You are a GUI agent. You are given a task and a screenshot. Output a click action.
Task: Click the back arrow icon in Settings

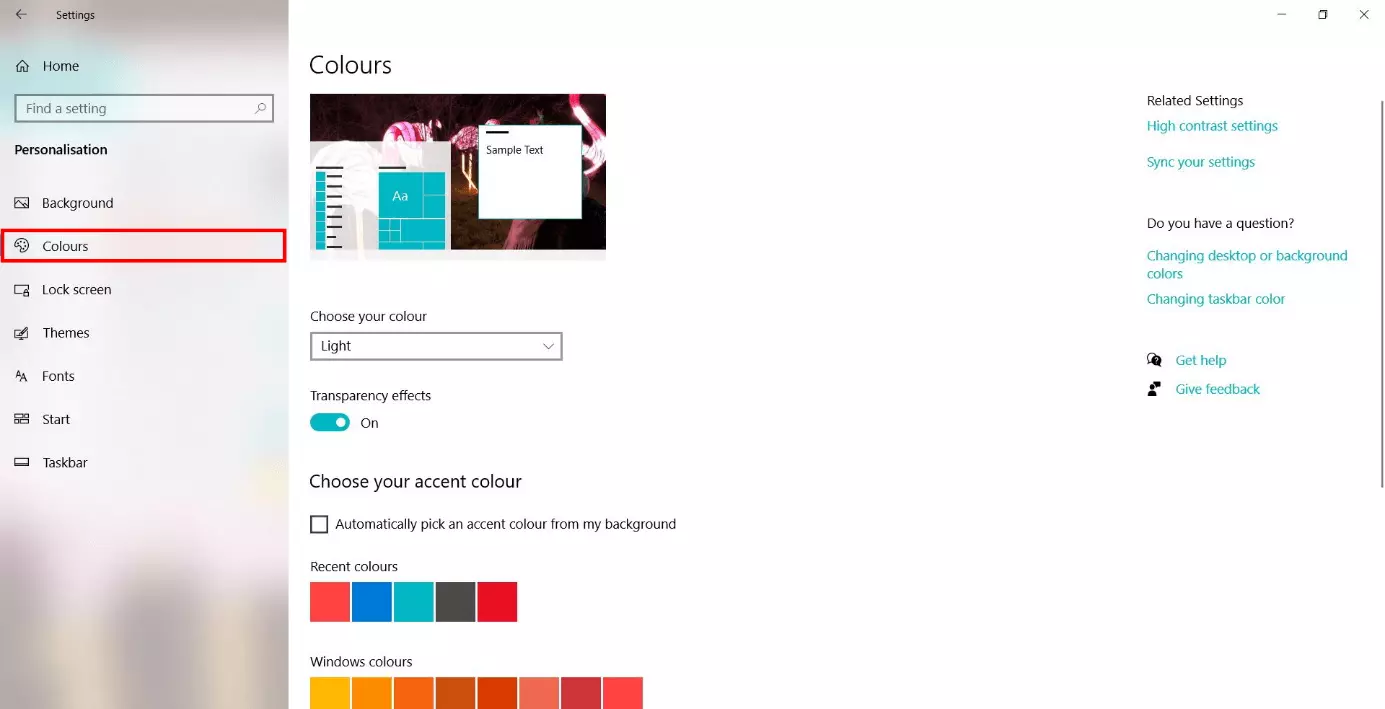pyautogui.click(x=21, y=15)
